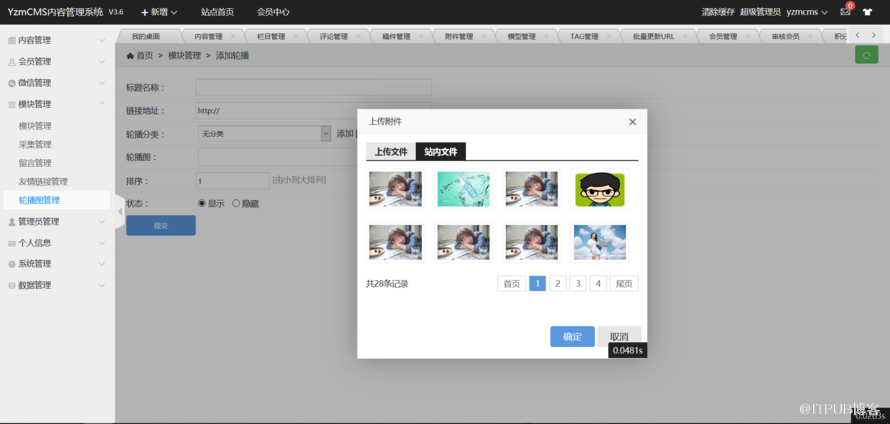Go to pagination page 4
This screenshot has height=424, width=890.
[x=598, y=284]
